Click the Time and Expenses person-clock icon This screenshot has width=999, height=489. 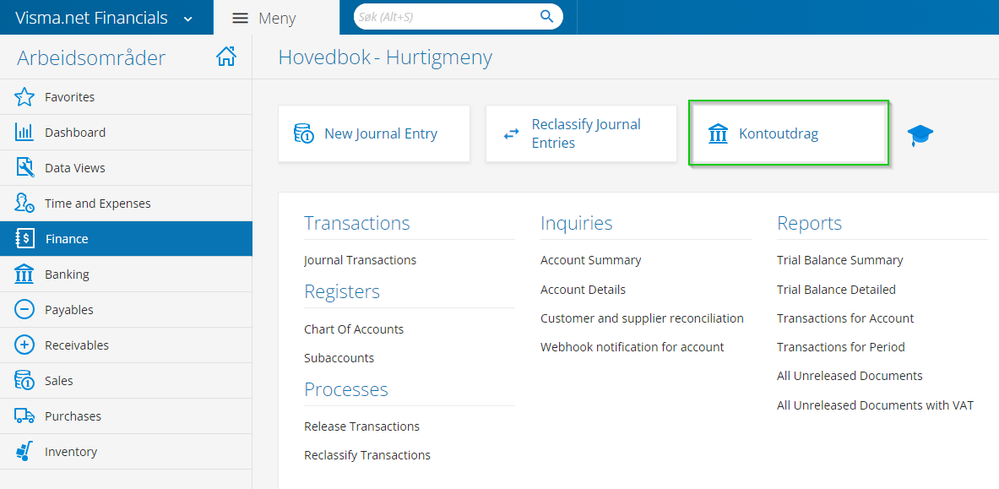coord(24,203)
